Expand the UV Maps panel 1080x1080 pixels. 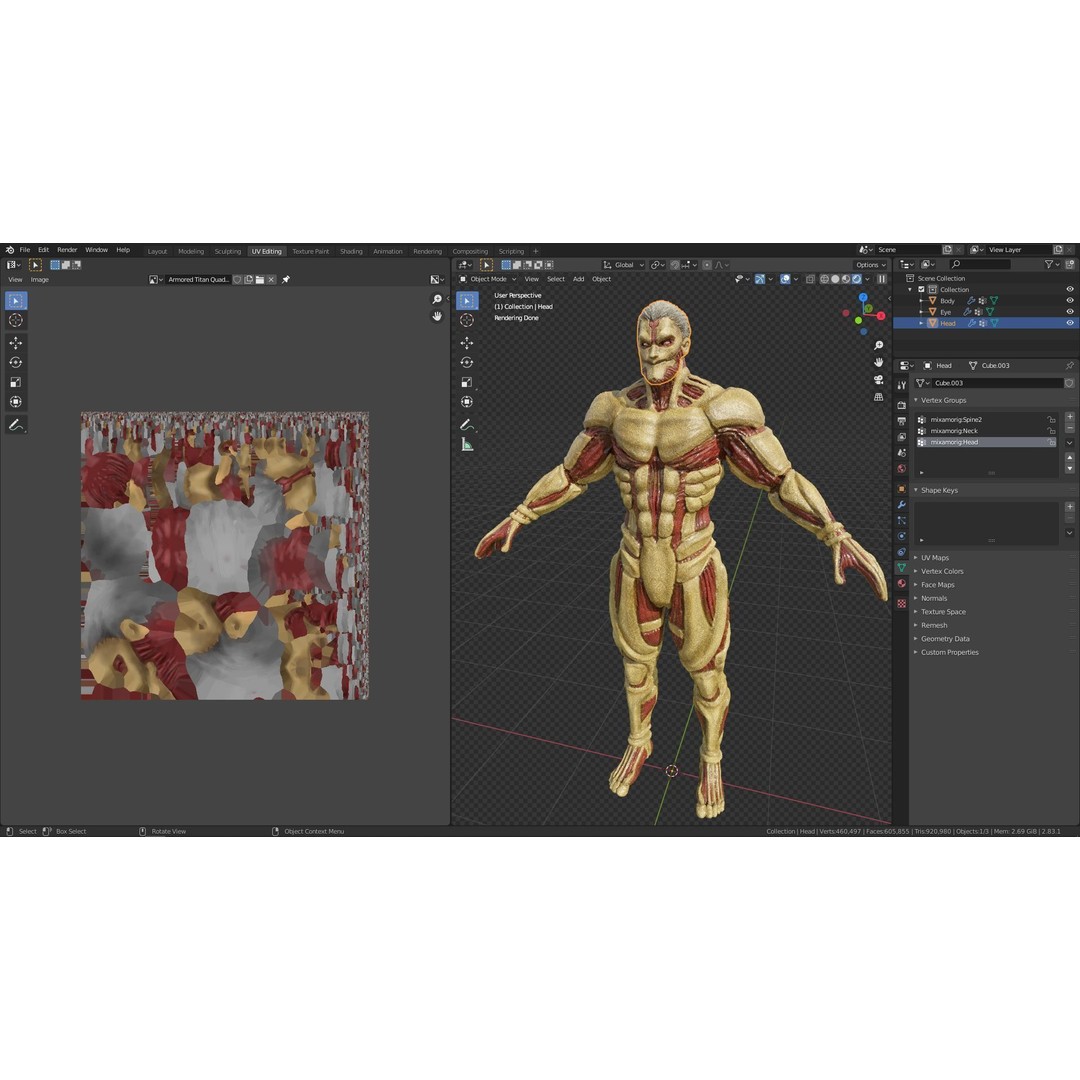click(935, 558)
